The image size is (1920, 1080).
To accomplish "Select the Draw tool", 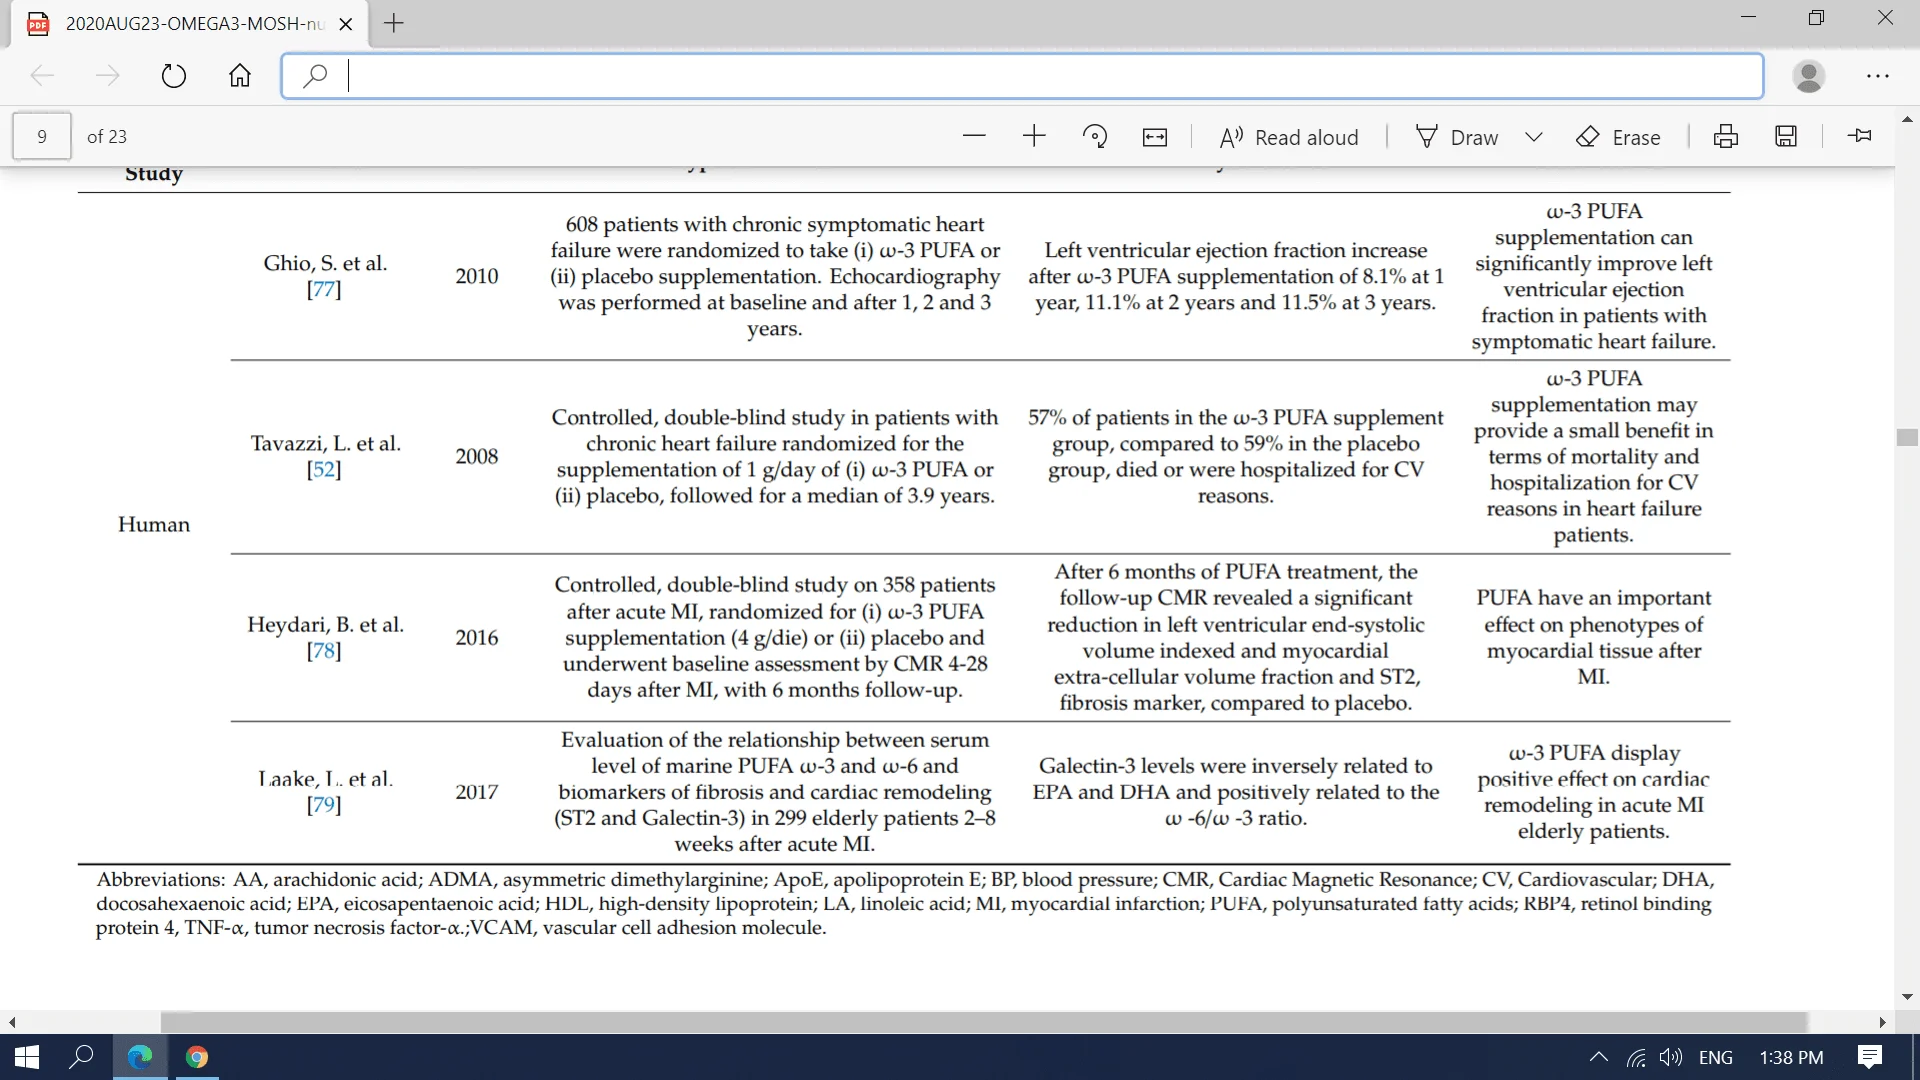I will 1457,137.
